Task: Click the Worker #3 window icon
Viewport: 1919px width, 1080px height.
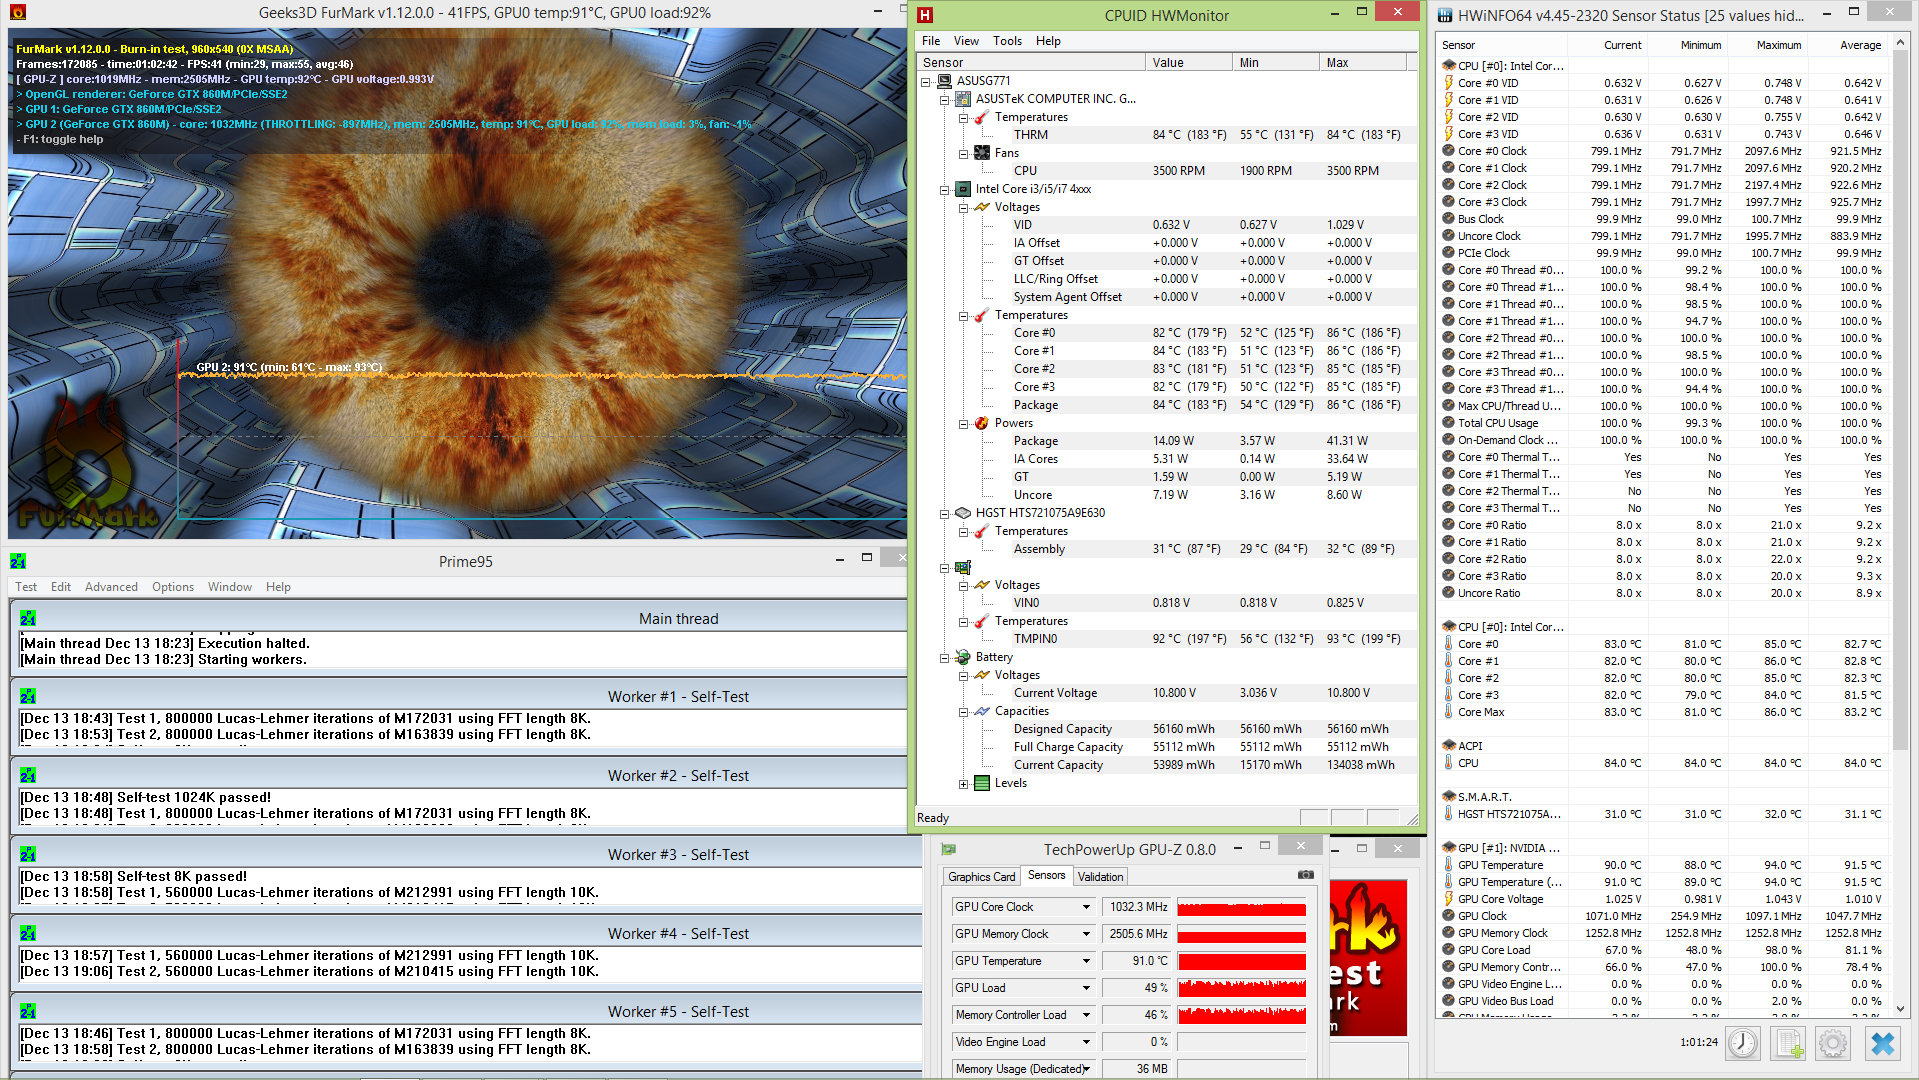Action: click(28, 854)
